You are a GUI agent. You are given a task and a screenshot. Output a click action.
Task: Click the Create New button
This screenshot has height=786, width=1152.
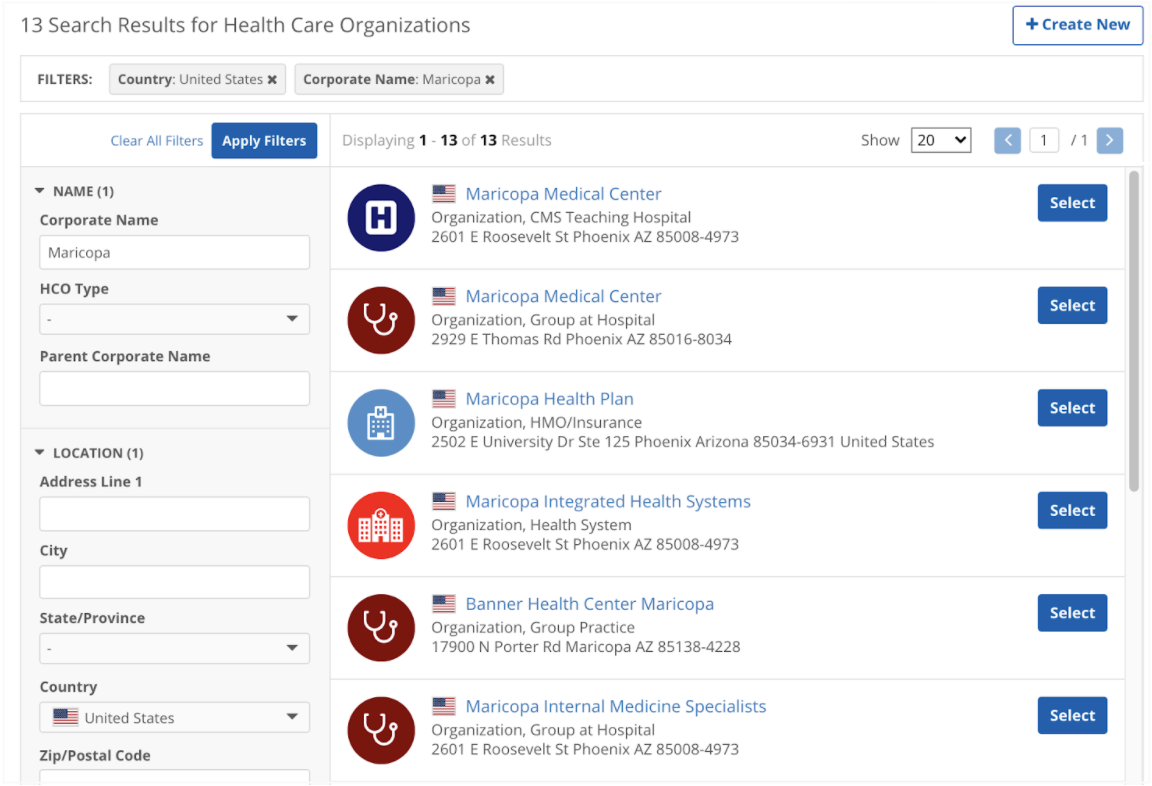[x=1077, y=25]
